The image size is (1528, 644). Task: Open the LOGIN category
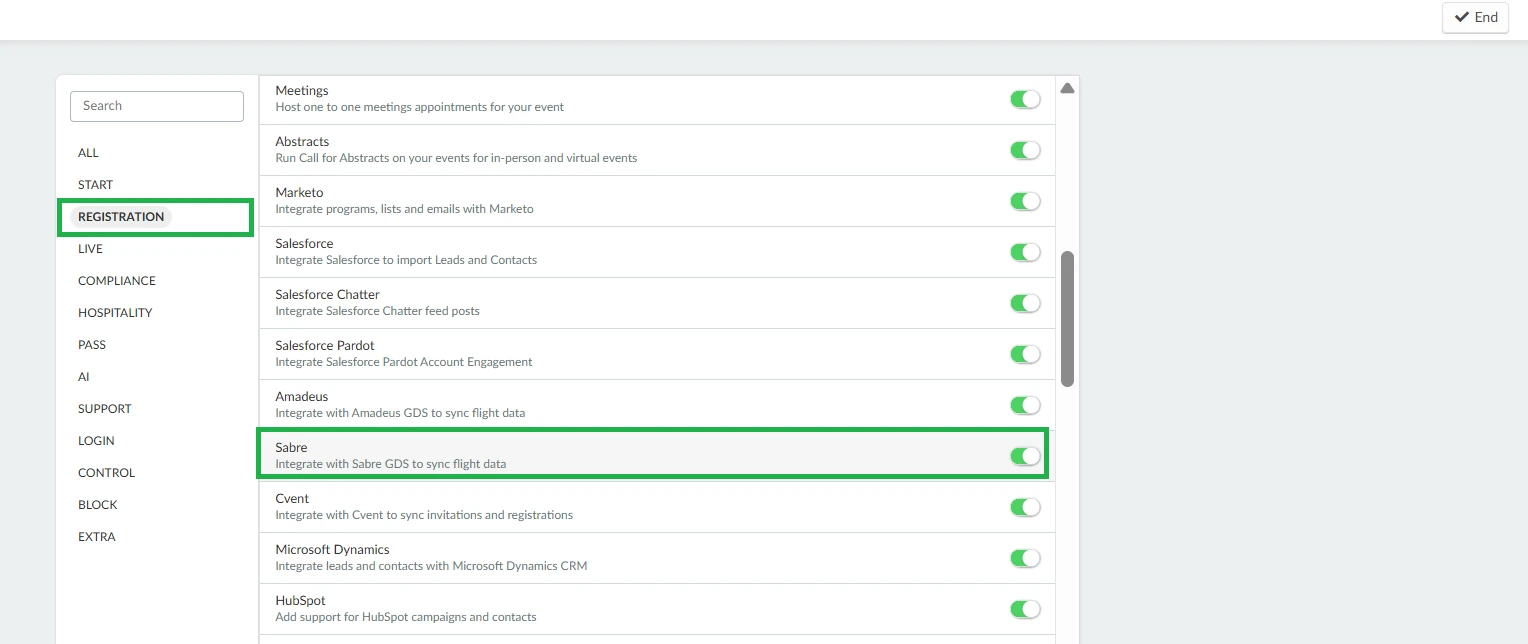tap(96, 441)
